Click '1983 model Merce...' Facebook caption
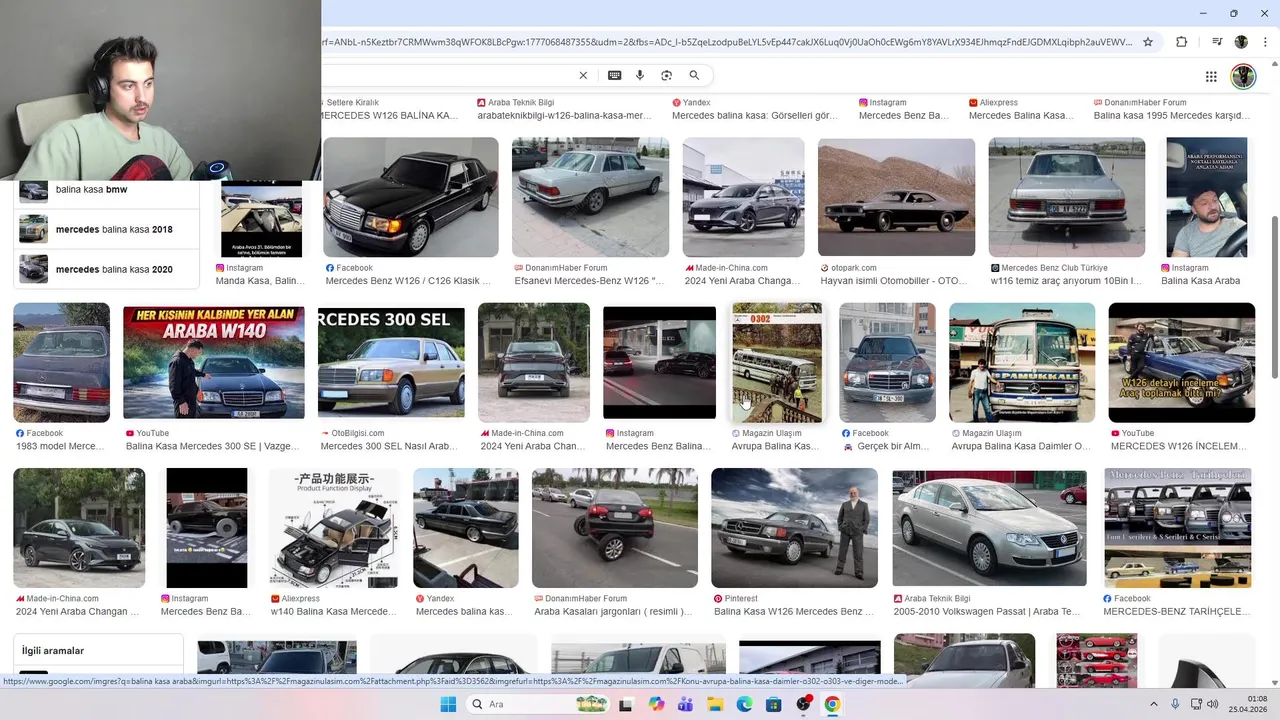 60,446
